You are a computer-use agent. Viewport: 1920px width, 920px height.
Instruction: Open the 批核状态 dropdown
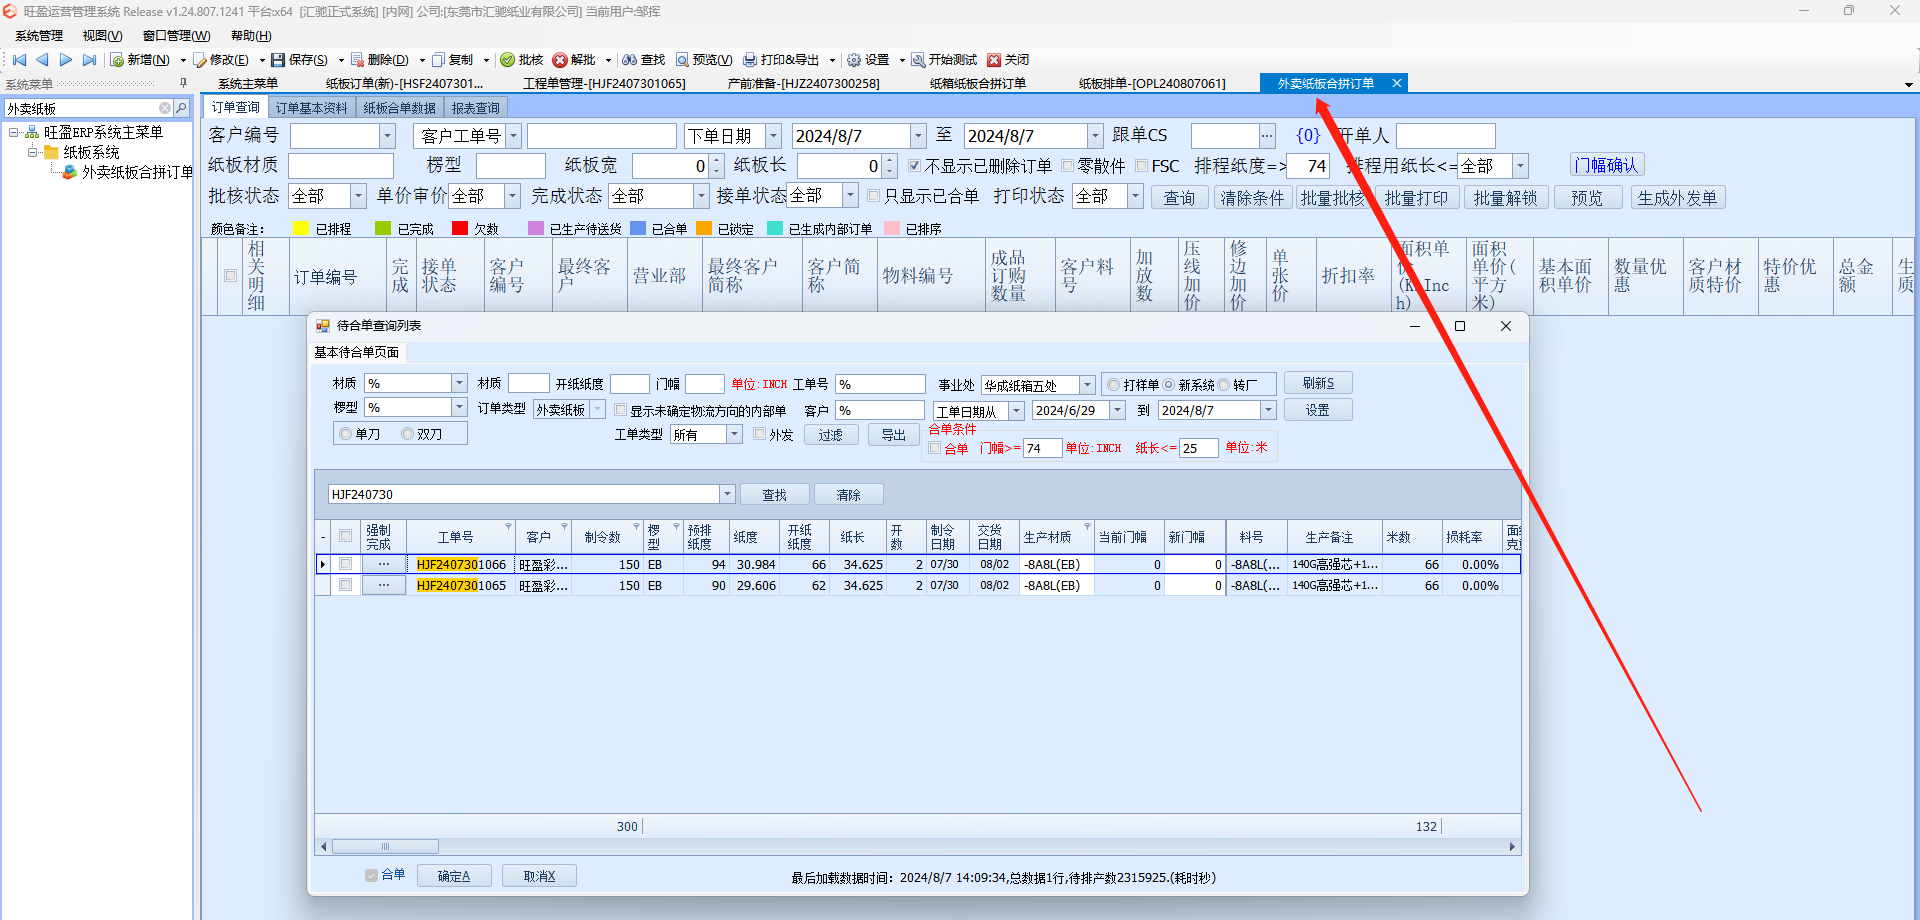point(358,196)
